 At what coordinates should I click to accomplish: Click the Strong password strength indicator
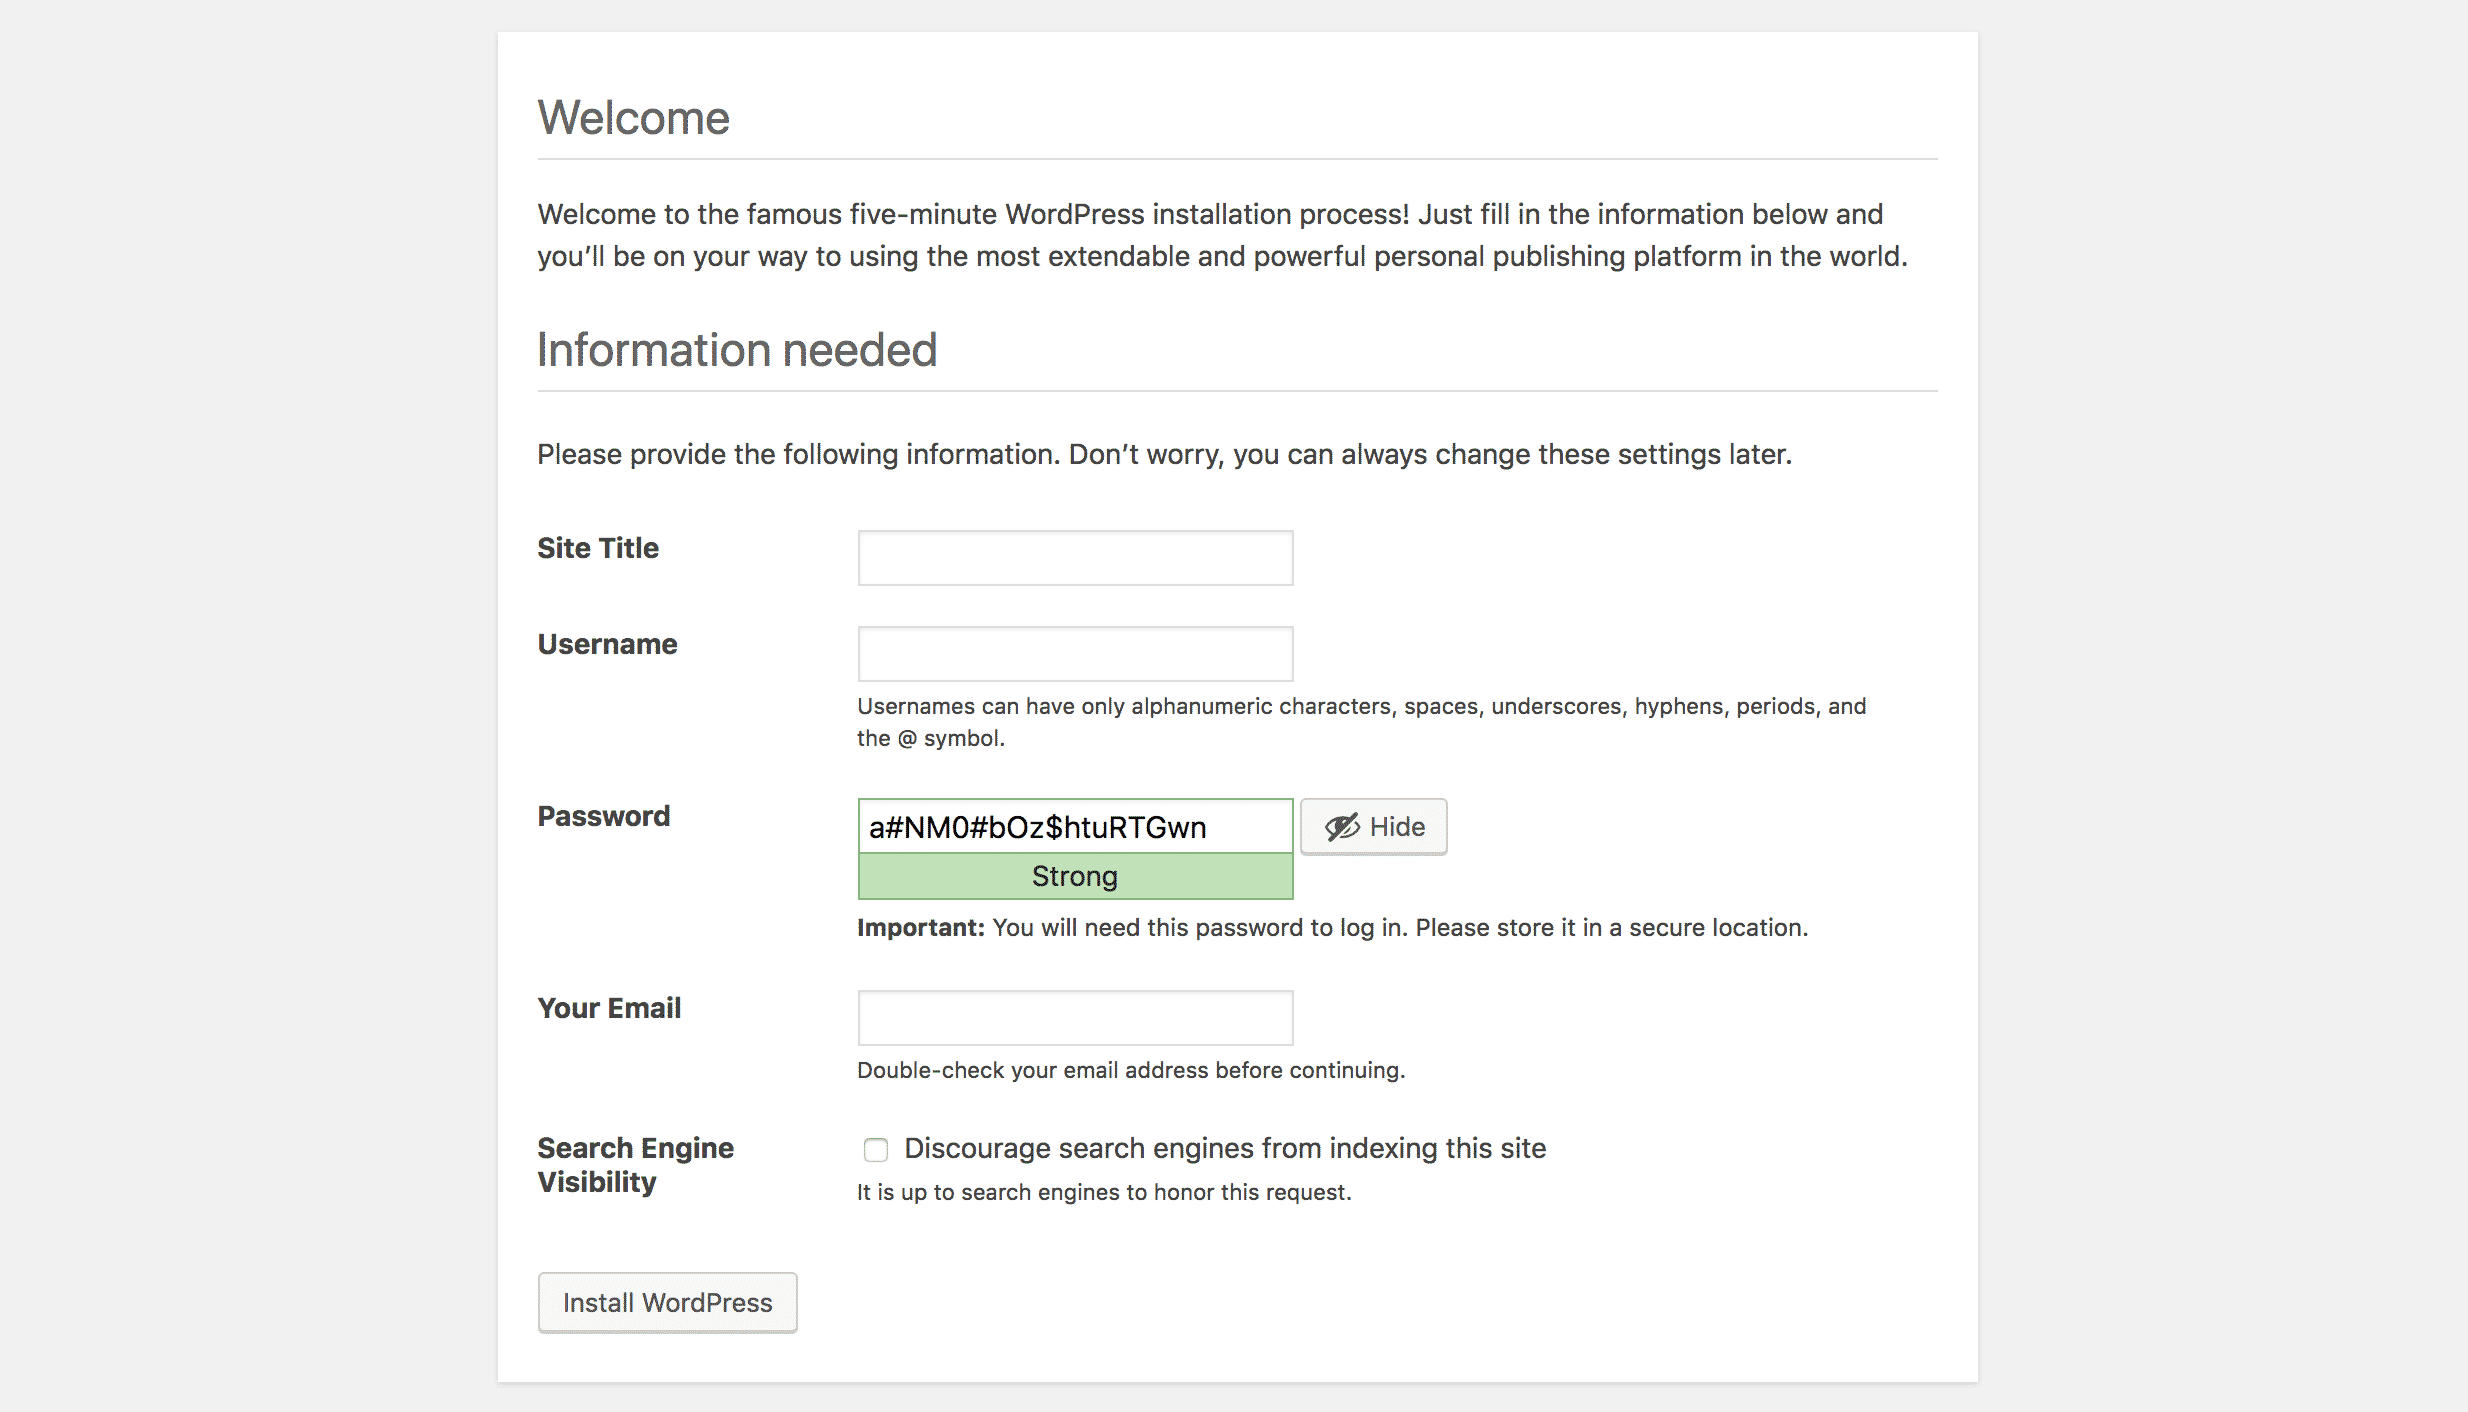tap(1075, 876)
